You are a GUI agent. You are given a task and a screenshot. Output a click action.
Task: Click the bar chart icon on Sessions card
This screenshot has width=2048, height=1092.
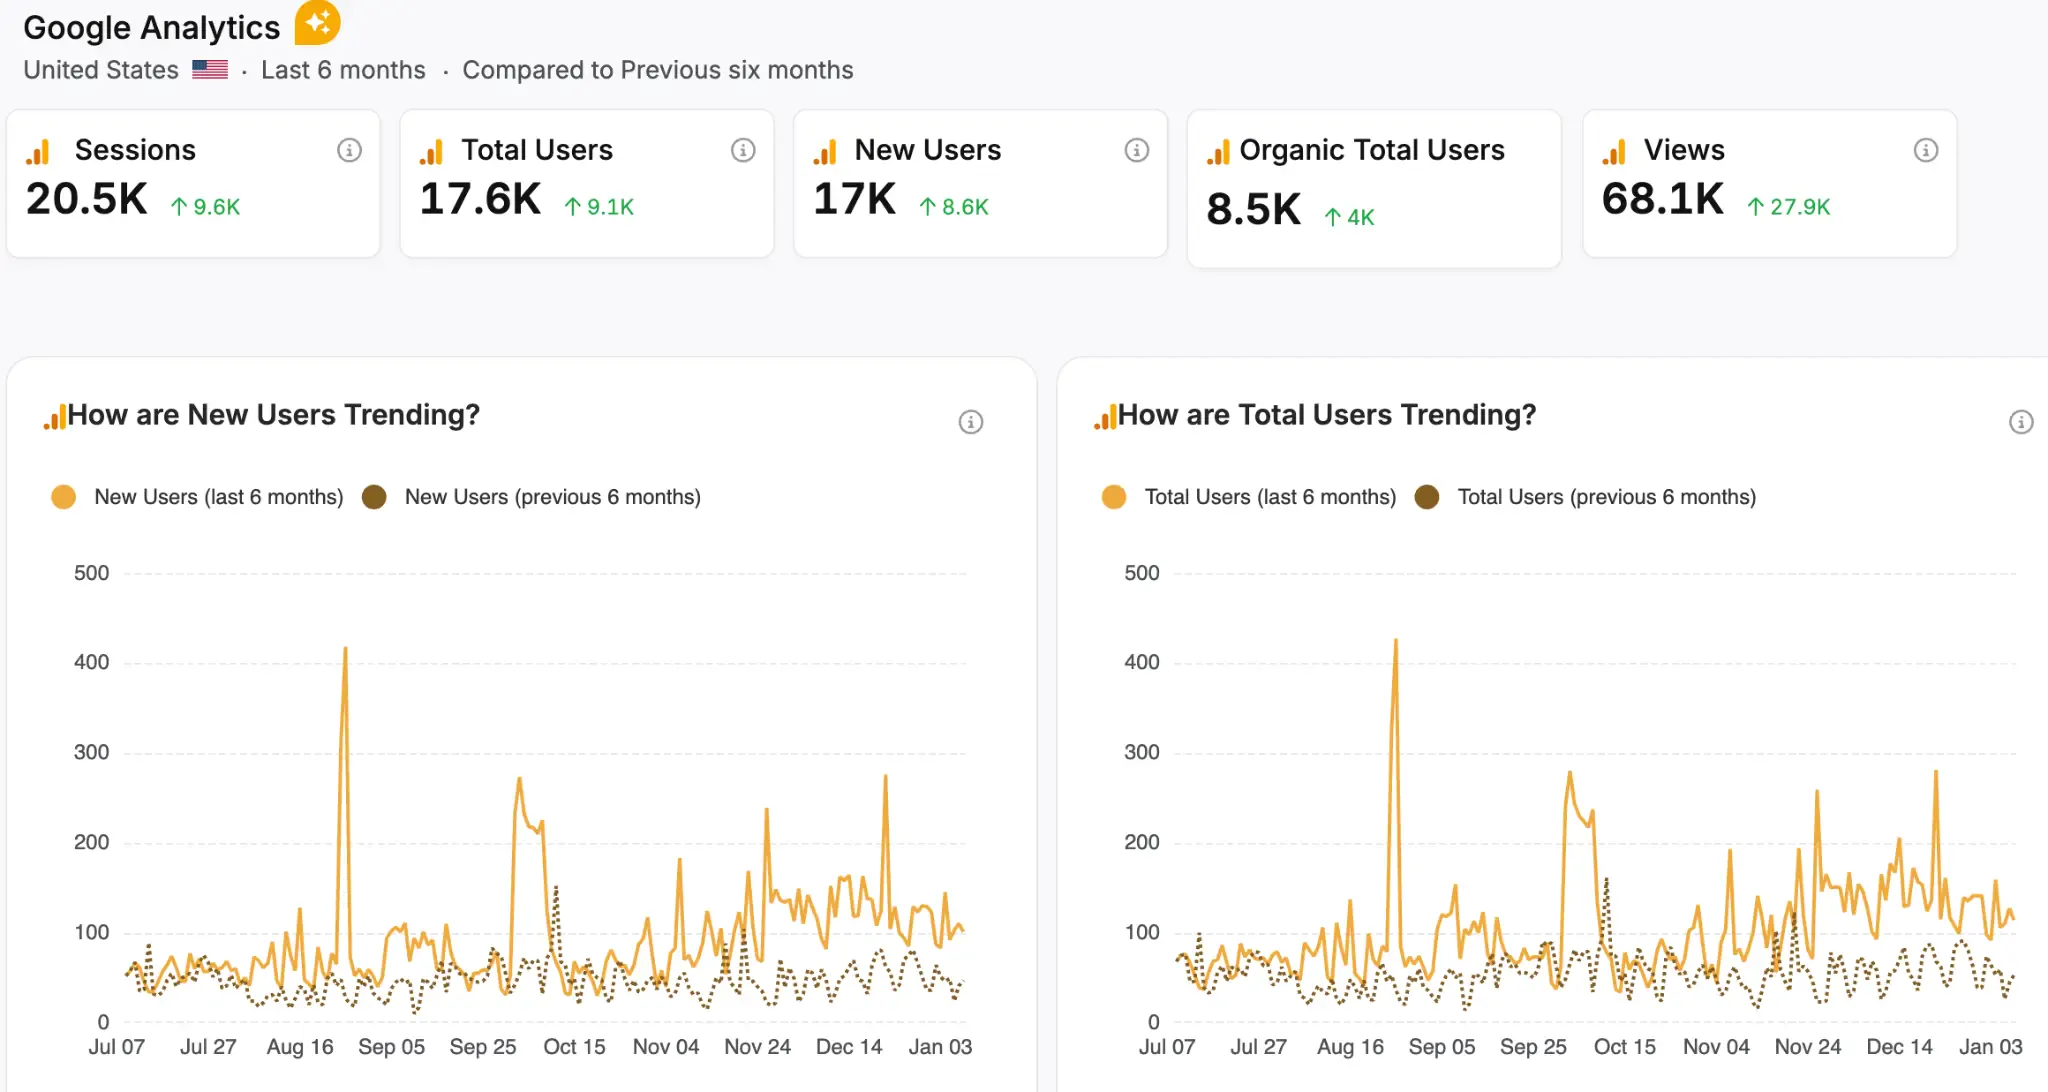39,151
